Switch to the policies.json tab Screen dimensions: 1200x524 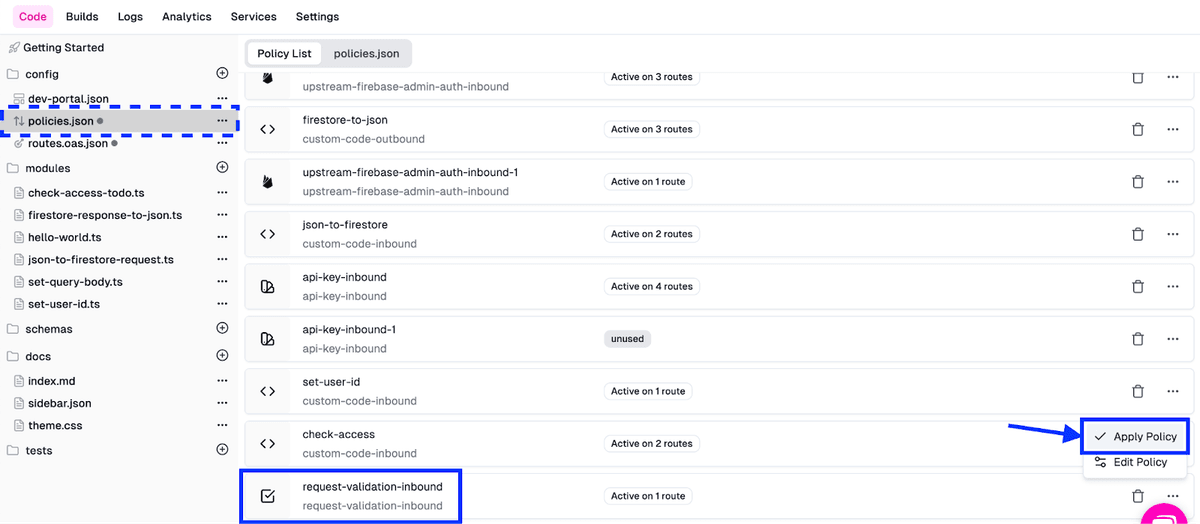pyautogui.click(x=367, y=53)
